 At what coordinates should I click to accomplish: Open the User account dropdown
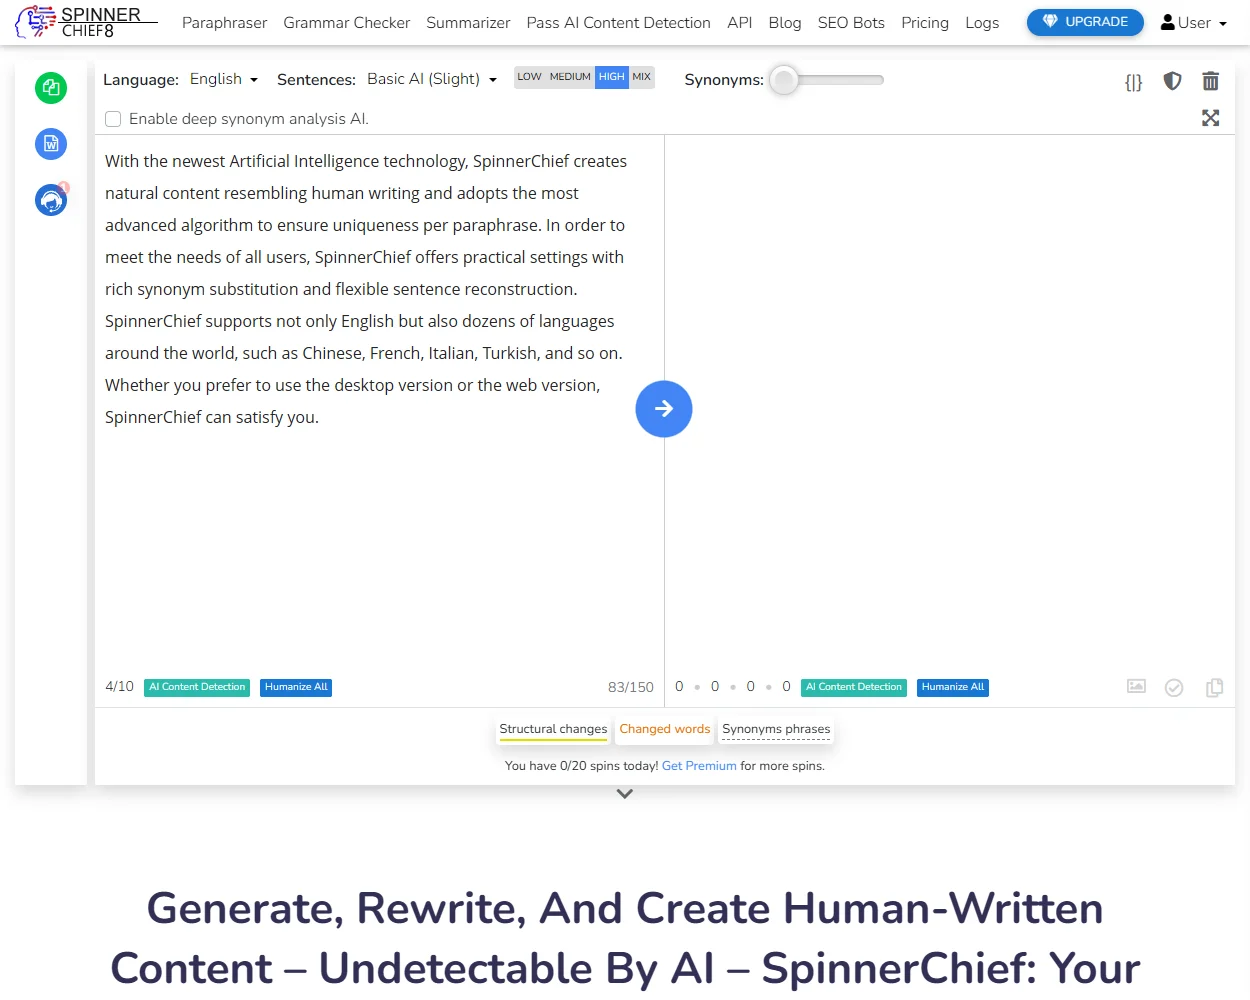(x=1193, y=23)
